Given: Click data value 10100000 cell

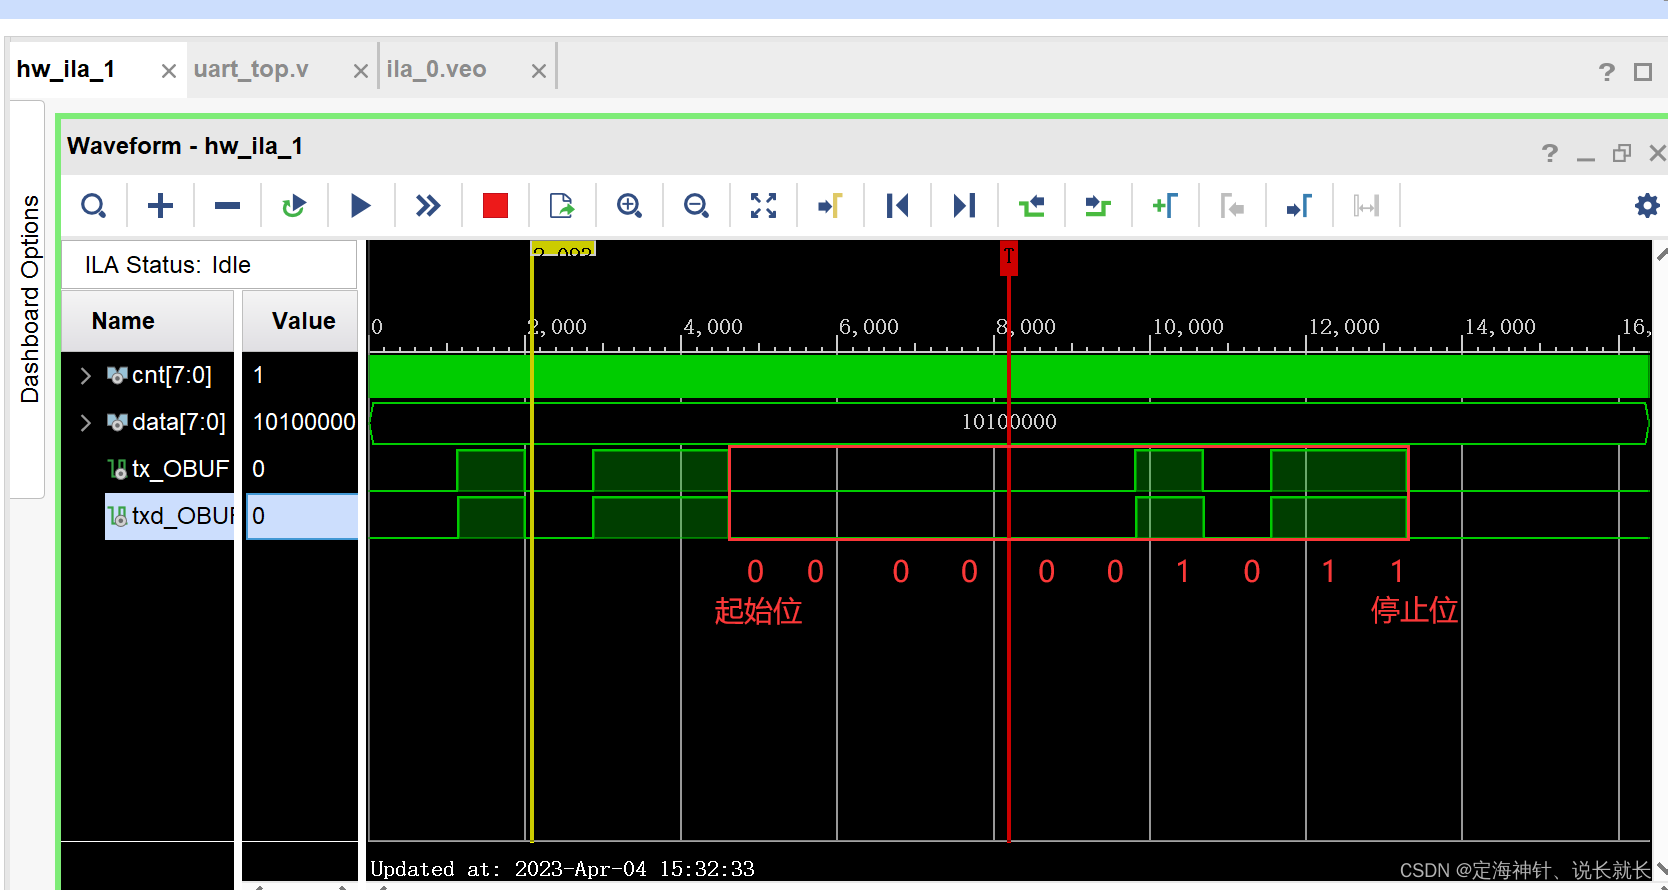Looking at the screenshot, I should pyautogui.click(x=304, y=422).
